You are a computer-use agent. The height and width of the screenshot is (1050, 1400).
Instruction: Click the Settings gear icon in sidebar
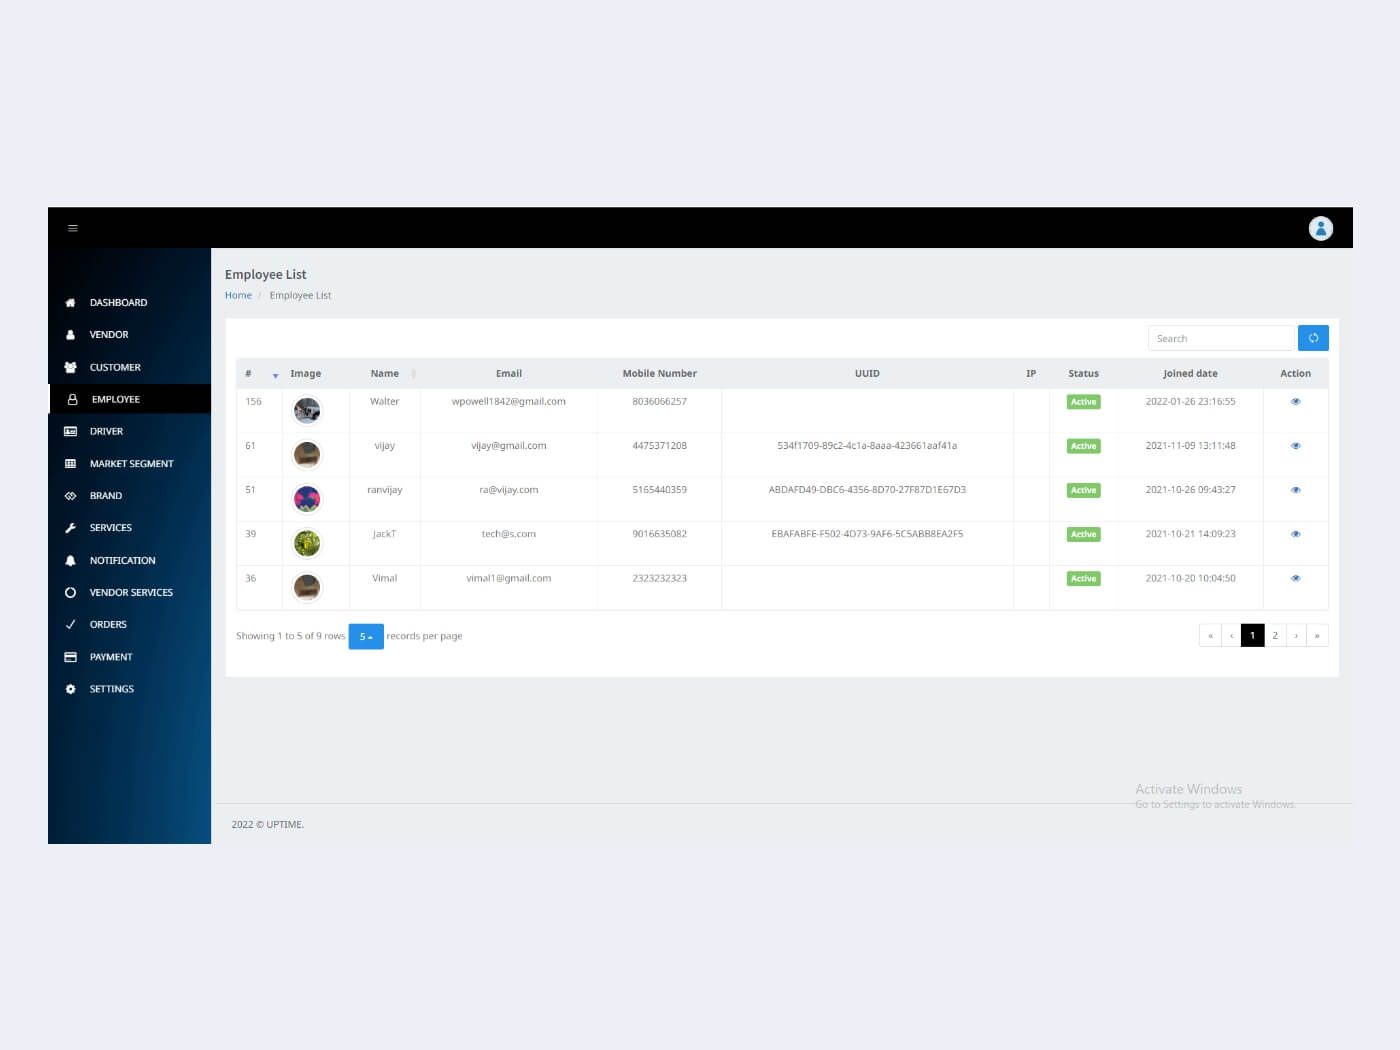(70, 689)
